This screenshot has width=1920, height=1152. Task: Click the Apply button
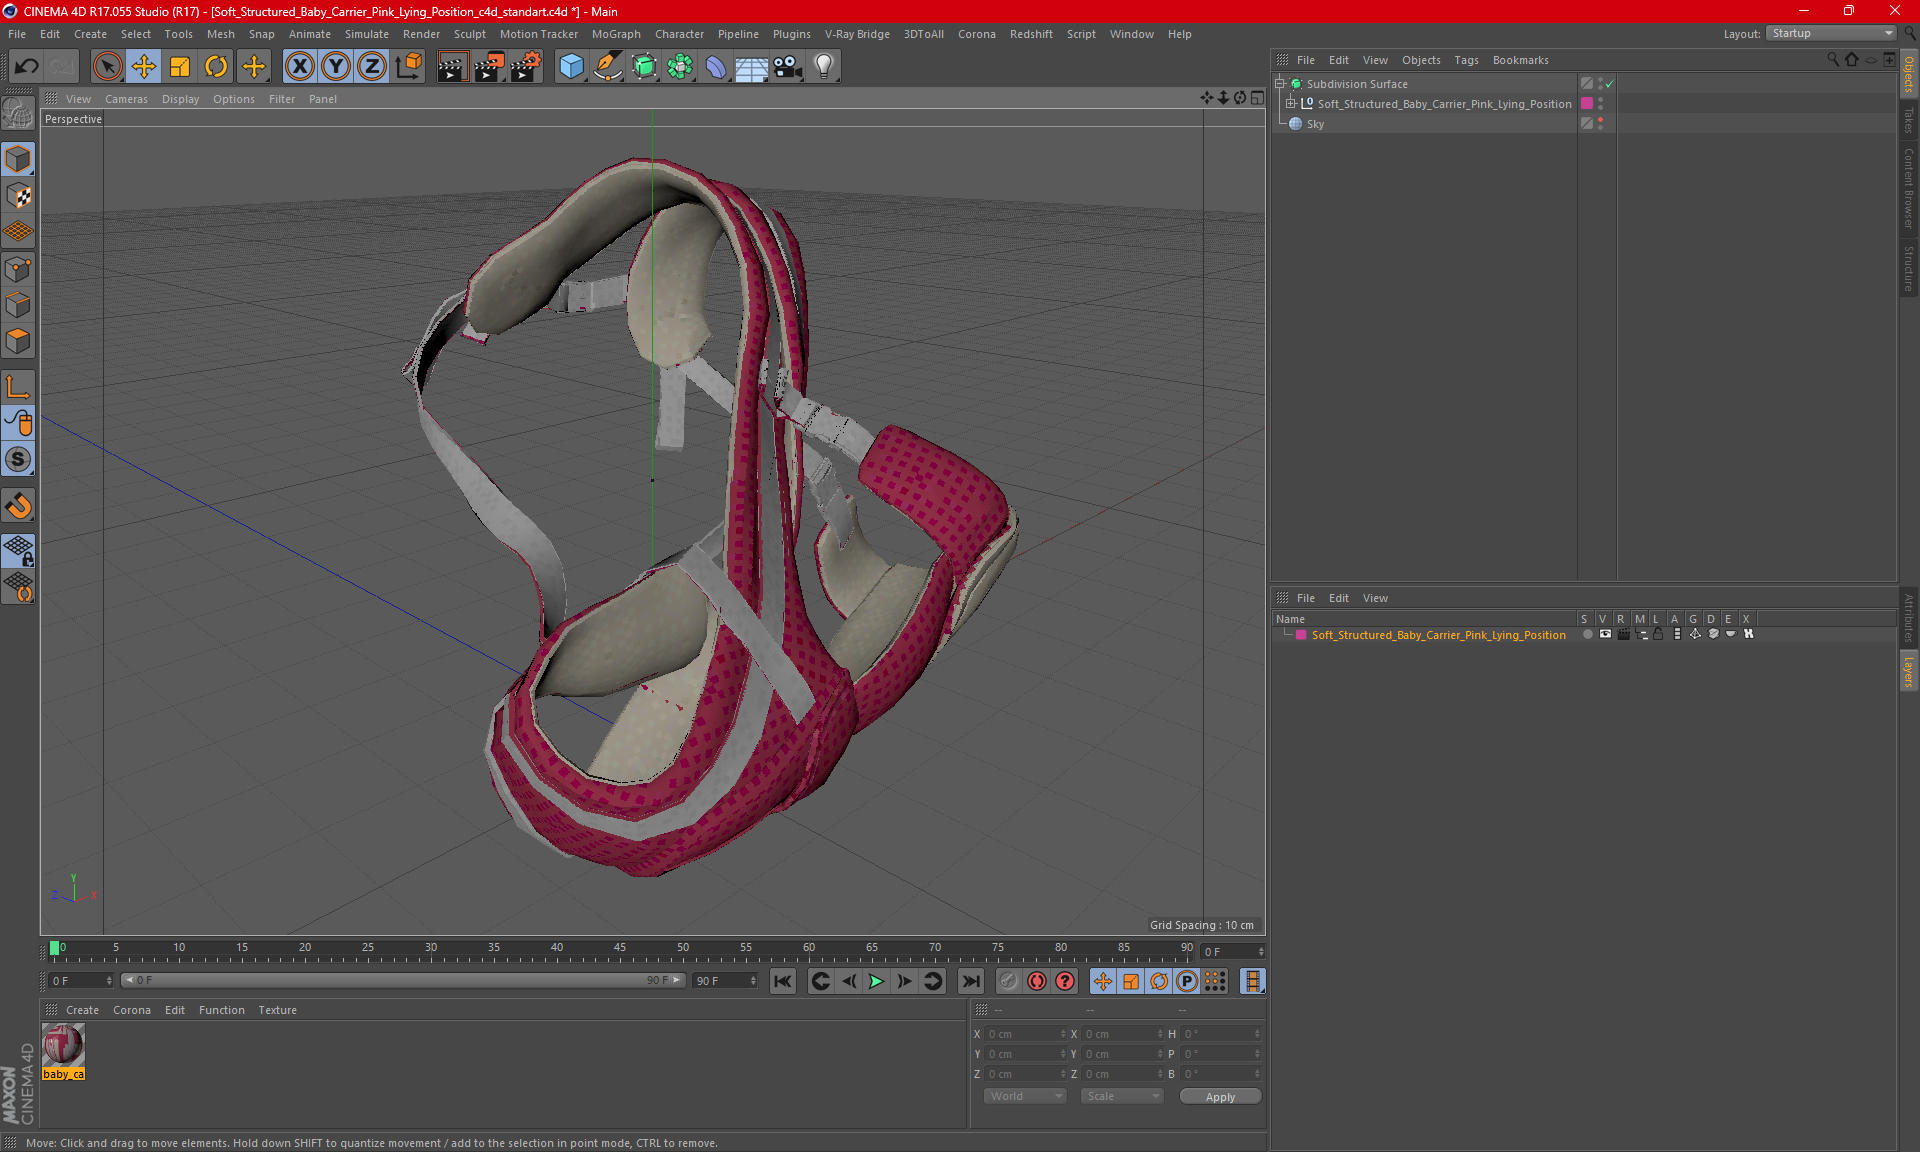tap(1220, 1096)
